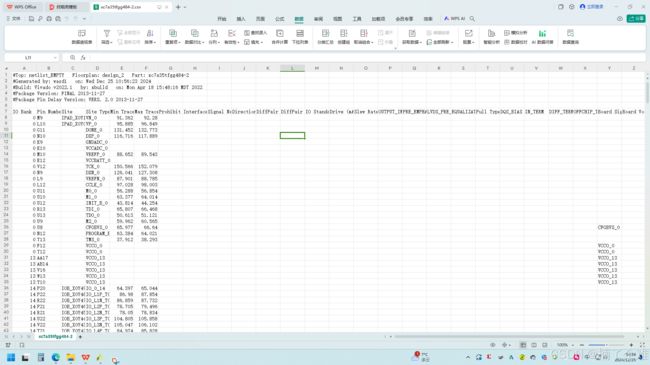
Task: Click the Save icon in quick access toolbar
Action: click(31, 19)
